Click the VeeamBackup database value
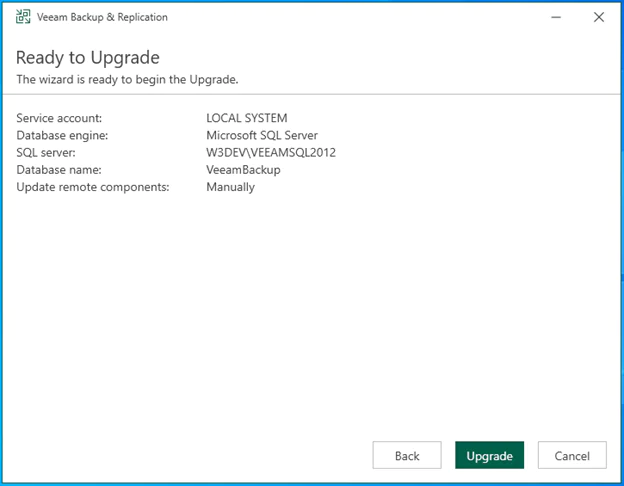This screenshot has width=624, height=486. coord(243,169)
